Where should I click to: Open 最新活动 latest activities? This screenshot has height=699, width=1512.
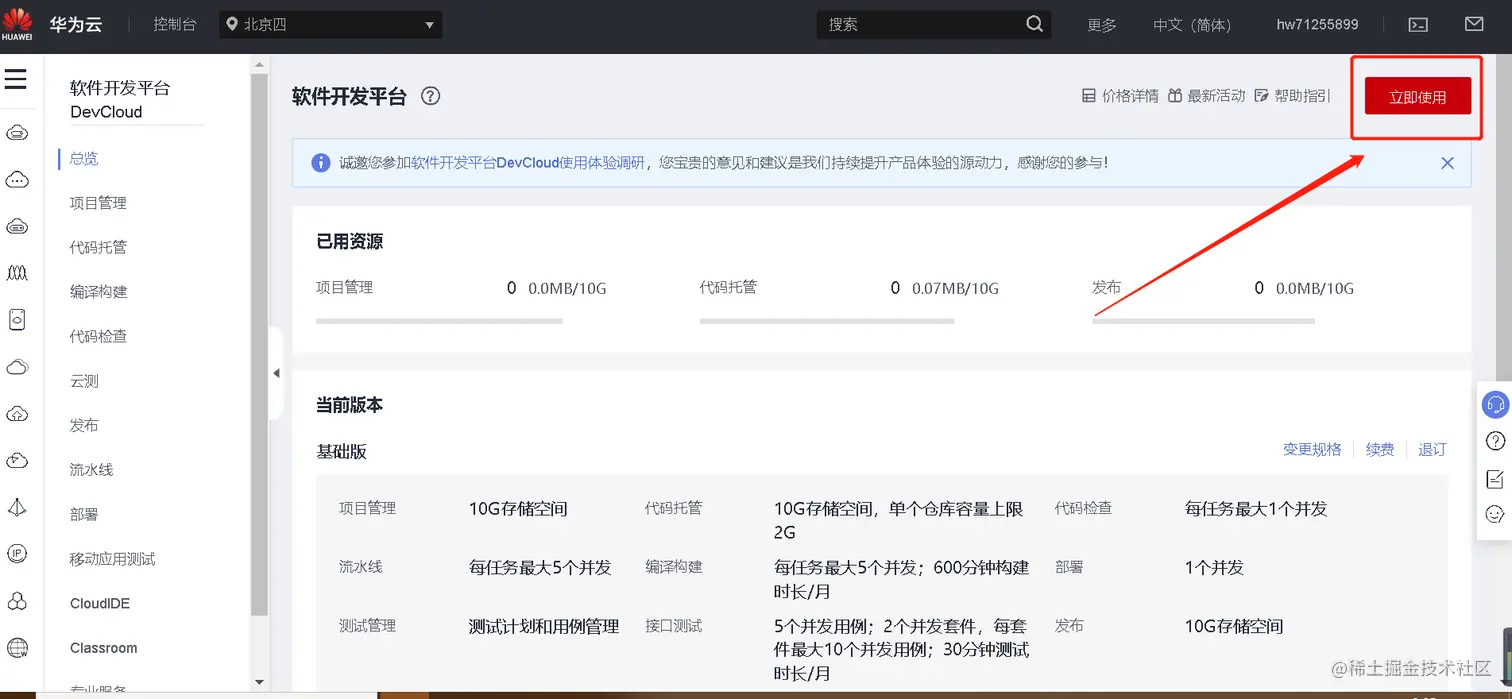(x=1207, y=96)
